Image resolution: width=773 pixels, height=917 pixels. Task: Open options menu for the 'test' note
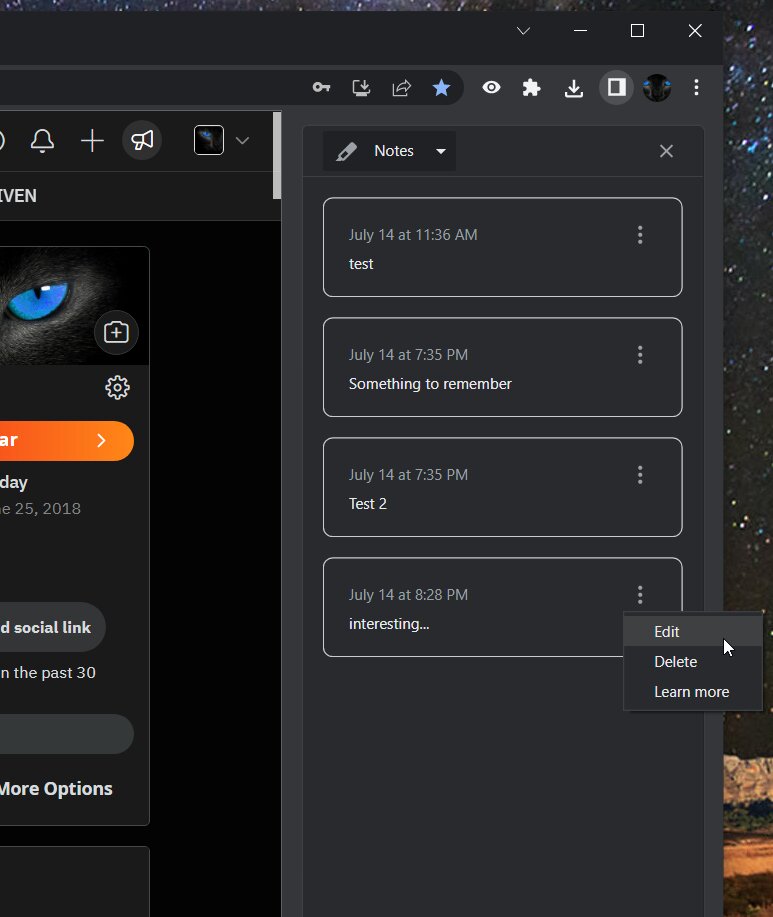[640, 235]
